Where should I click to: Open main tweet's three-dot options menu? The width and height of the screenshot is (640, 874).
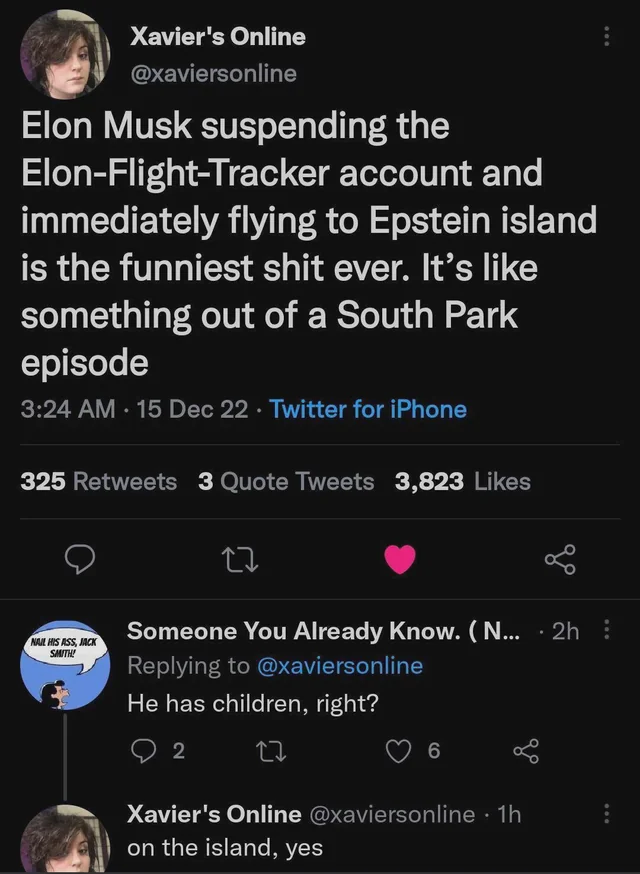[x=607, y=37]
